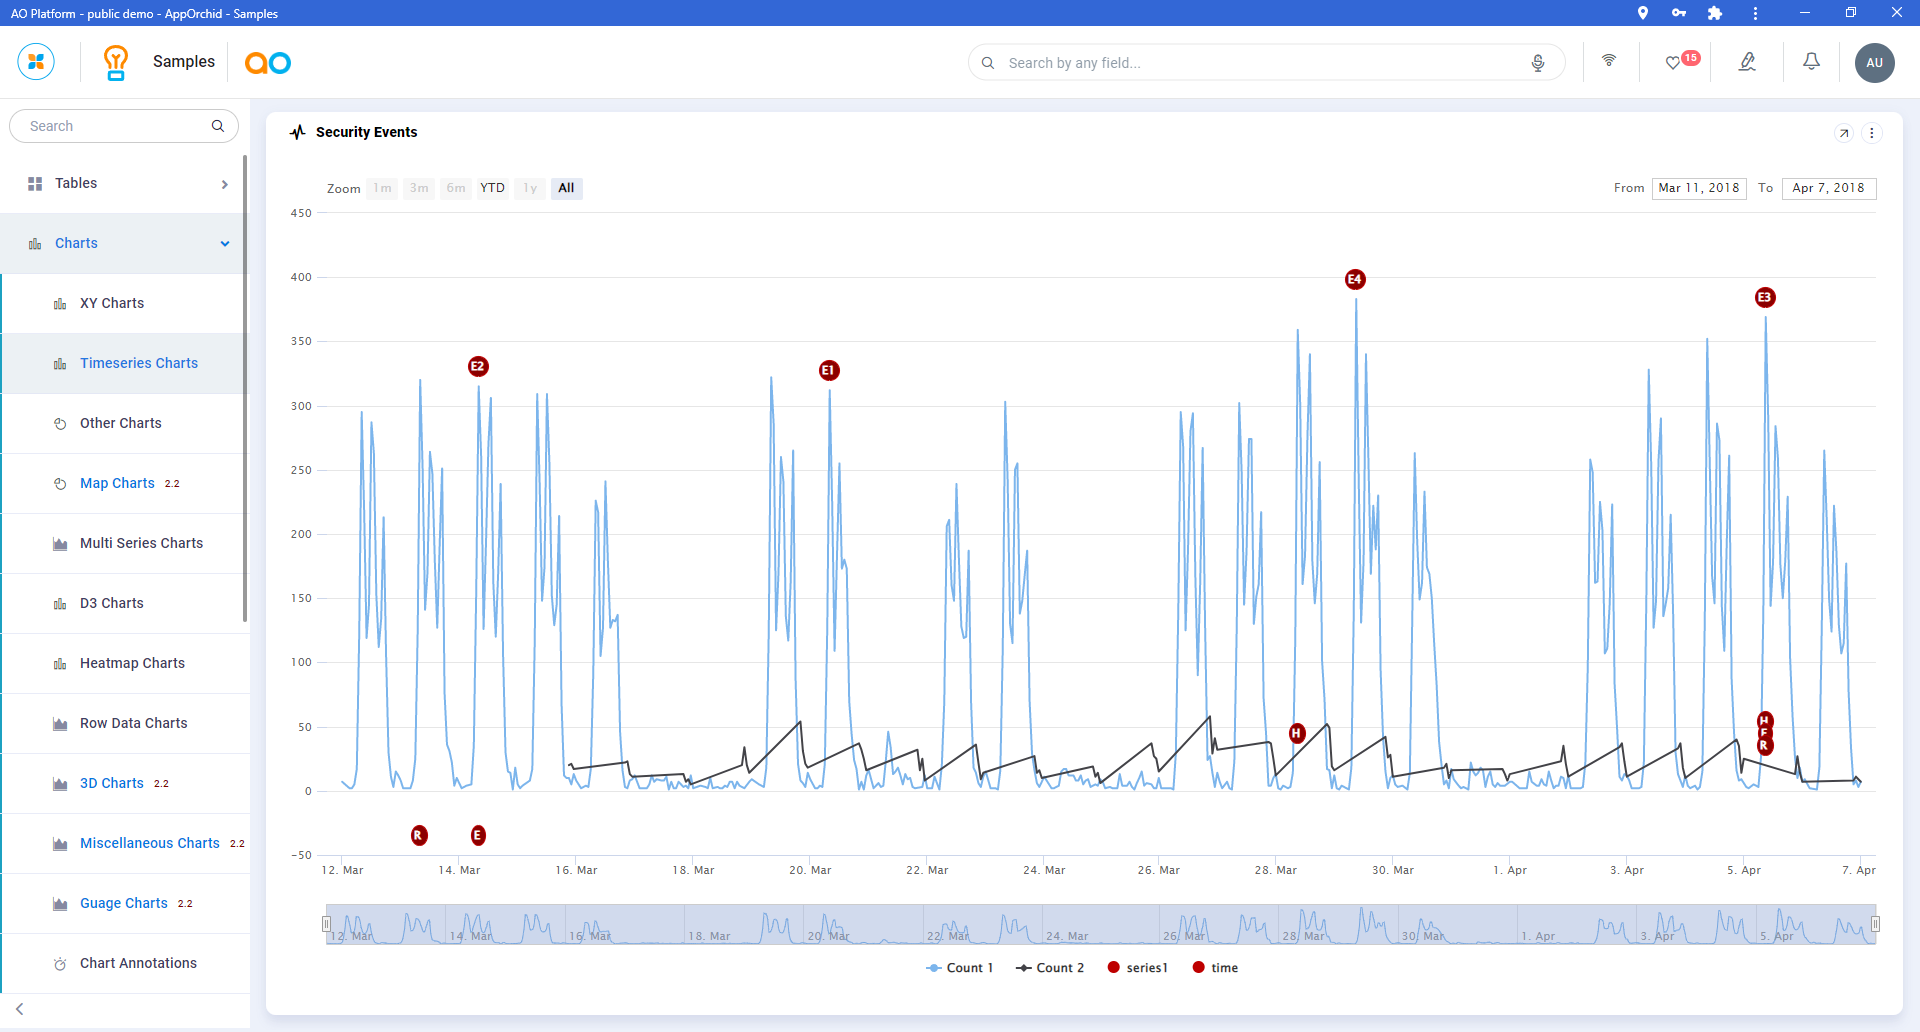This screenshot has width=1920, height=1032.
Task: Click the navigator left range handle
Action: point(326,924)
